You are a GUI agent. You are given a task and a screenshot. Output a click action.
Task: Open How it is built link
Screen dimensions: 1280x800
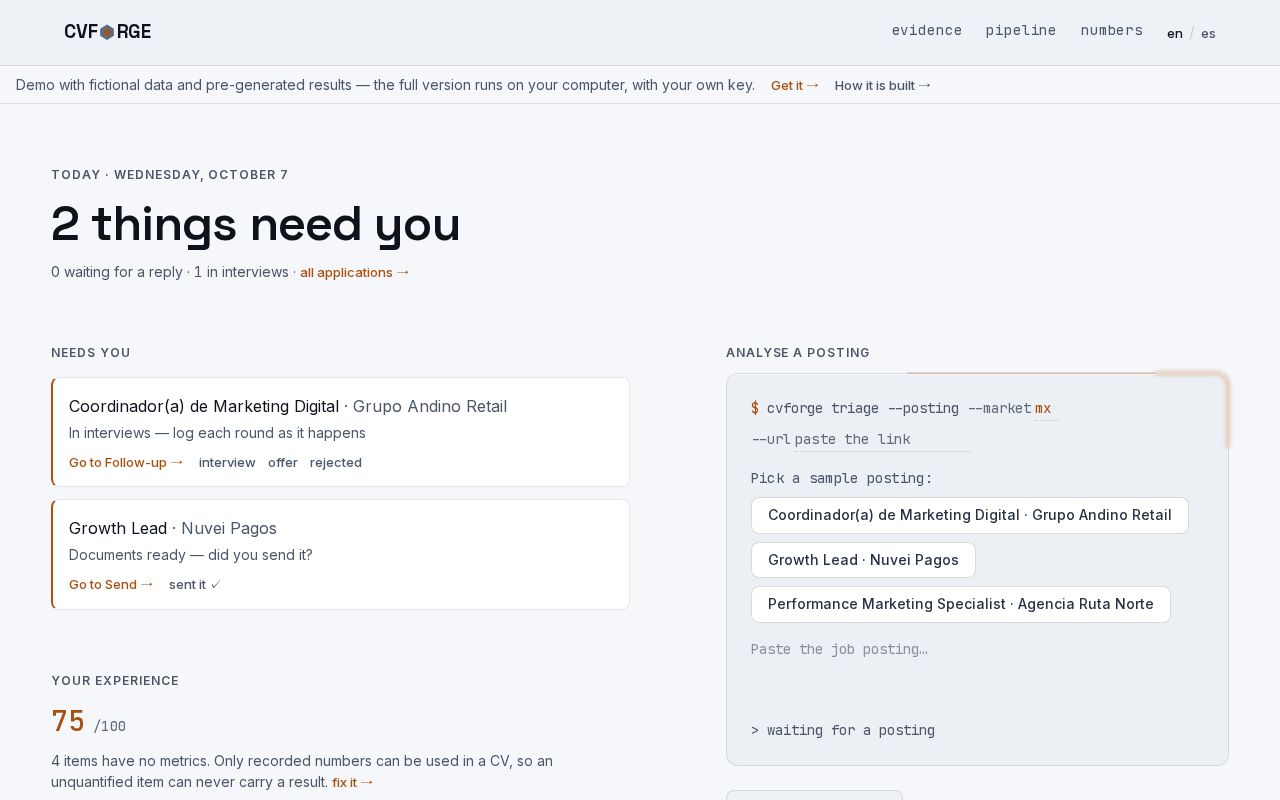(883, 85)
